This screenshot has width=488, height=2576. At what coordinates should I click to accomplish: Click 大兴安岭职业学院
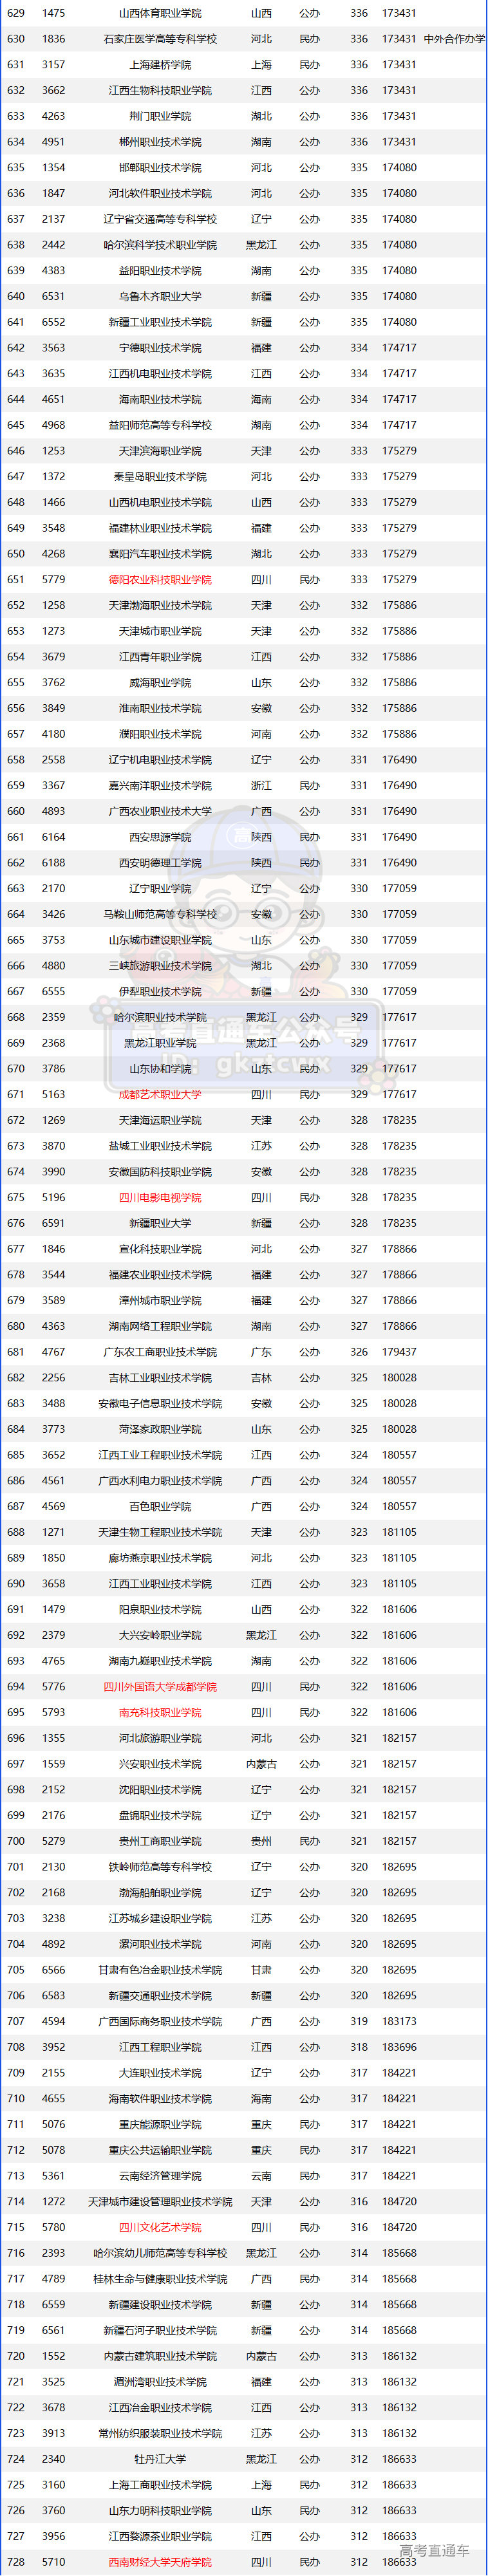point(160,1635)
